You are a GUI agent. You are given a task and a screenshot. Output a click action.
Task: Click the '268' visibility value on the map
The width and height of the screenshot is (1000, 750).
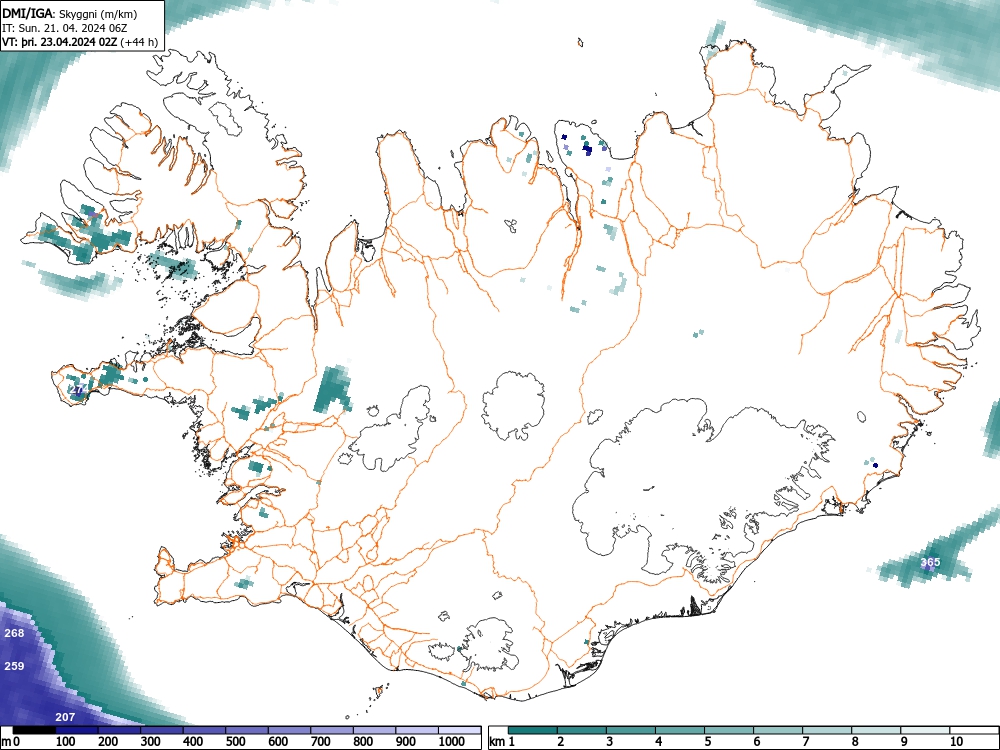[x=14, y=633]
